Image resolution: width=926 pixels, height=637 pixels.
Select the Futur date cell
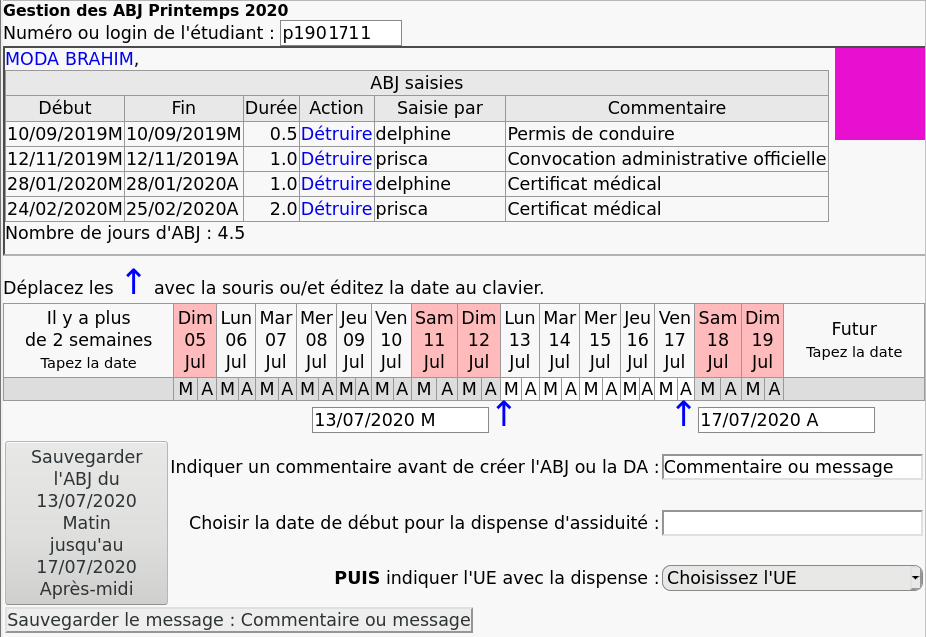[853, 340]
